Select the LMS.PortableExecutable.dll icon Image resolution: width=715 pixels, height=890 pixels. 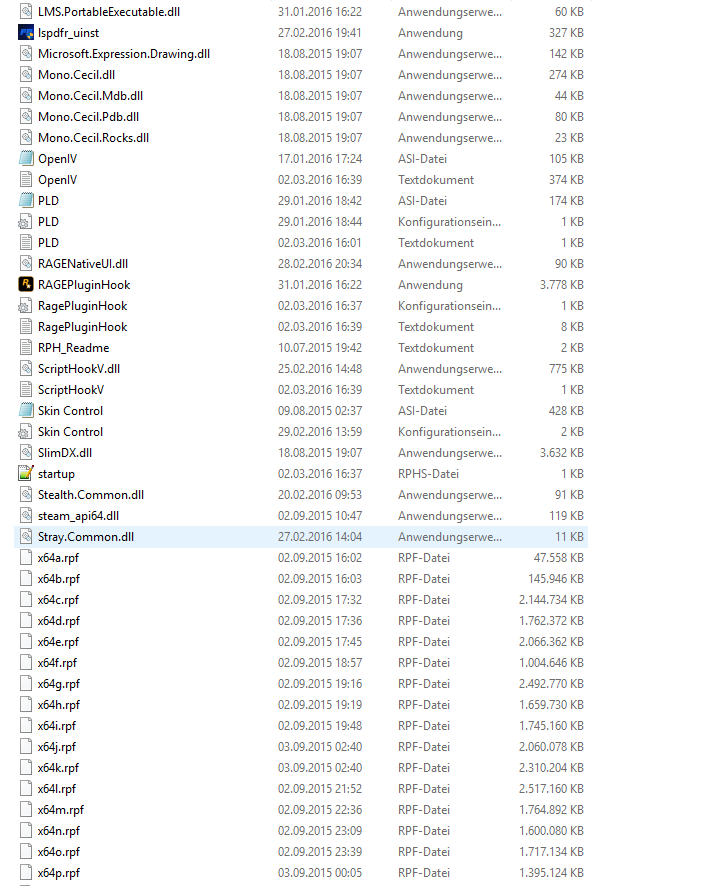coord(26,12)
